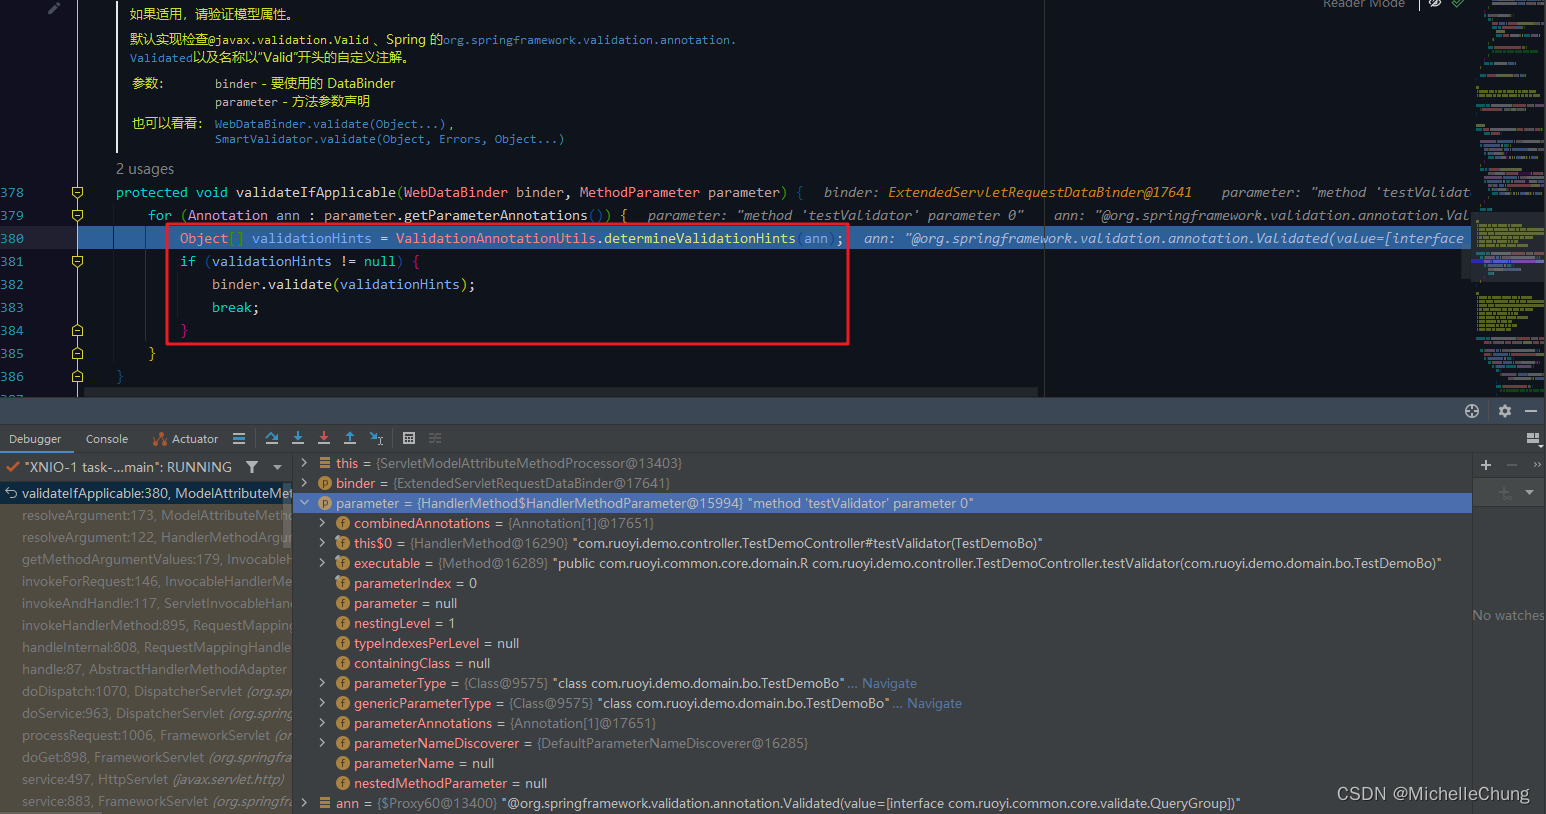Click the green inspection checkmark icon
This screenshot has width=1546, height=814.
click(1458, 4)
